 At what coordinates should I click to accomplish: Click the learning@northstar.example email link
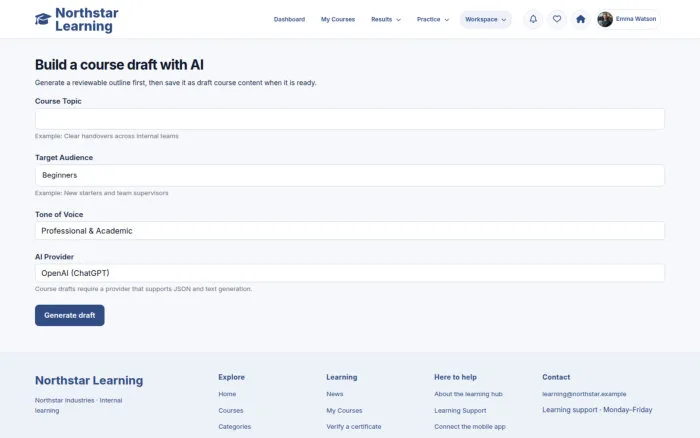(x=584, y=394)
